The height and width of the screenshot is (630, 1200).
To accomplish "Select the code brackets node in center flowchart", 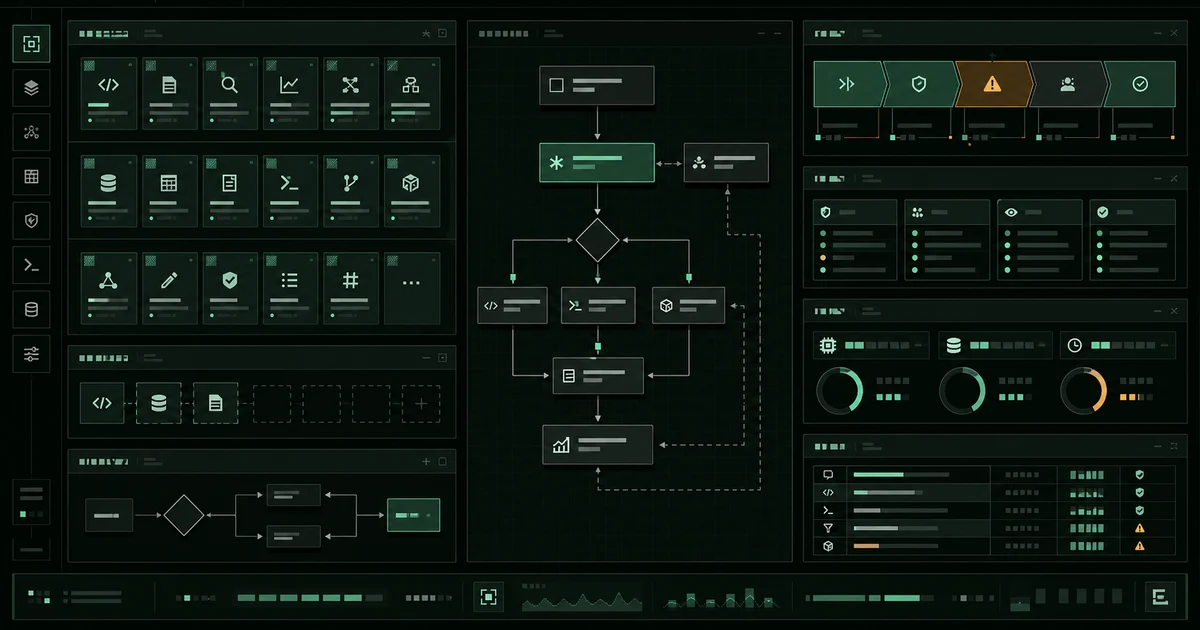I will [x=512, y=305].
